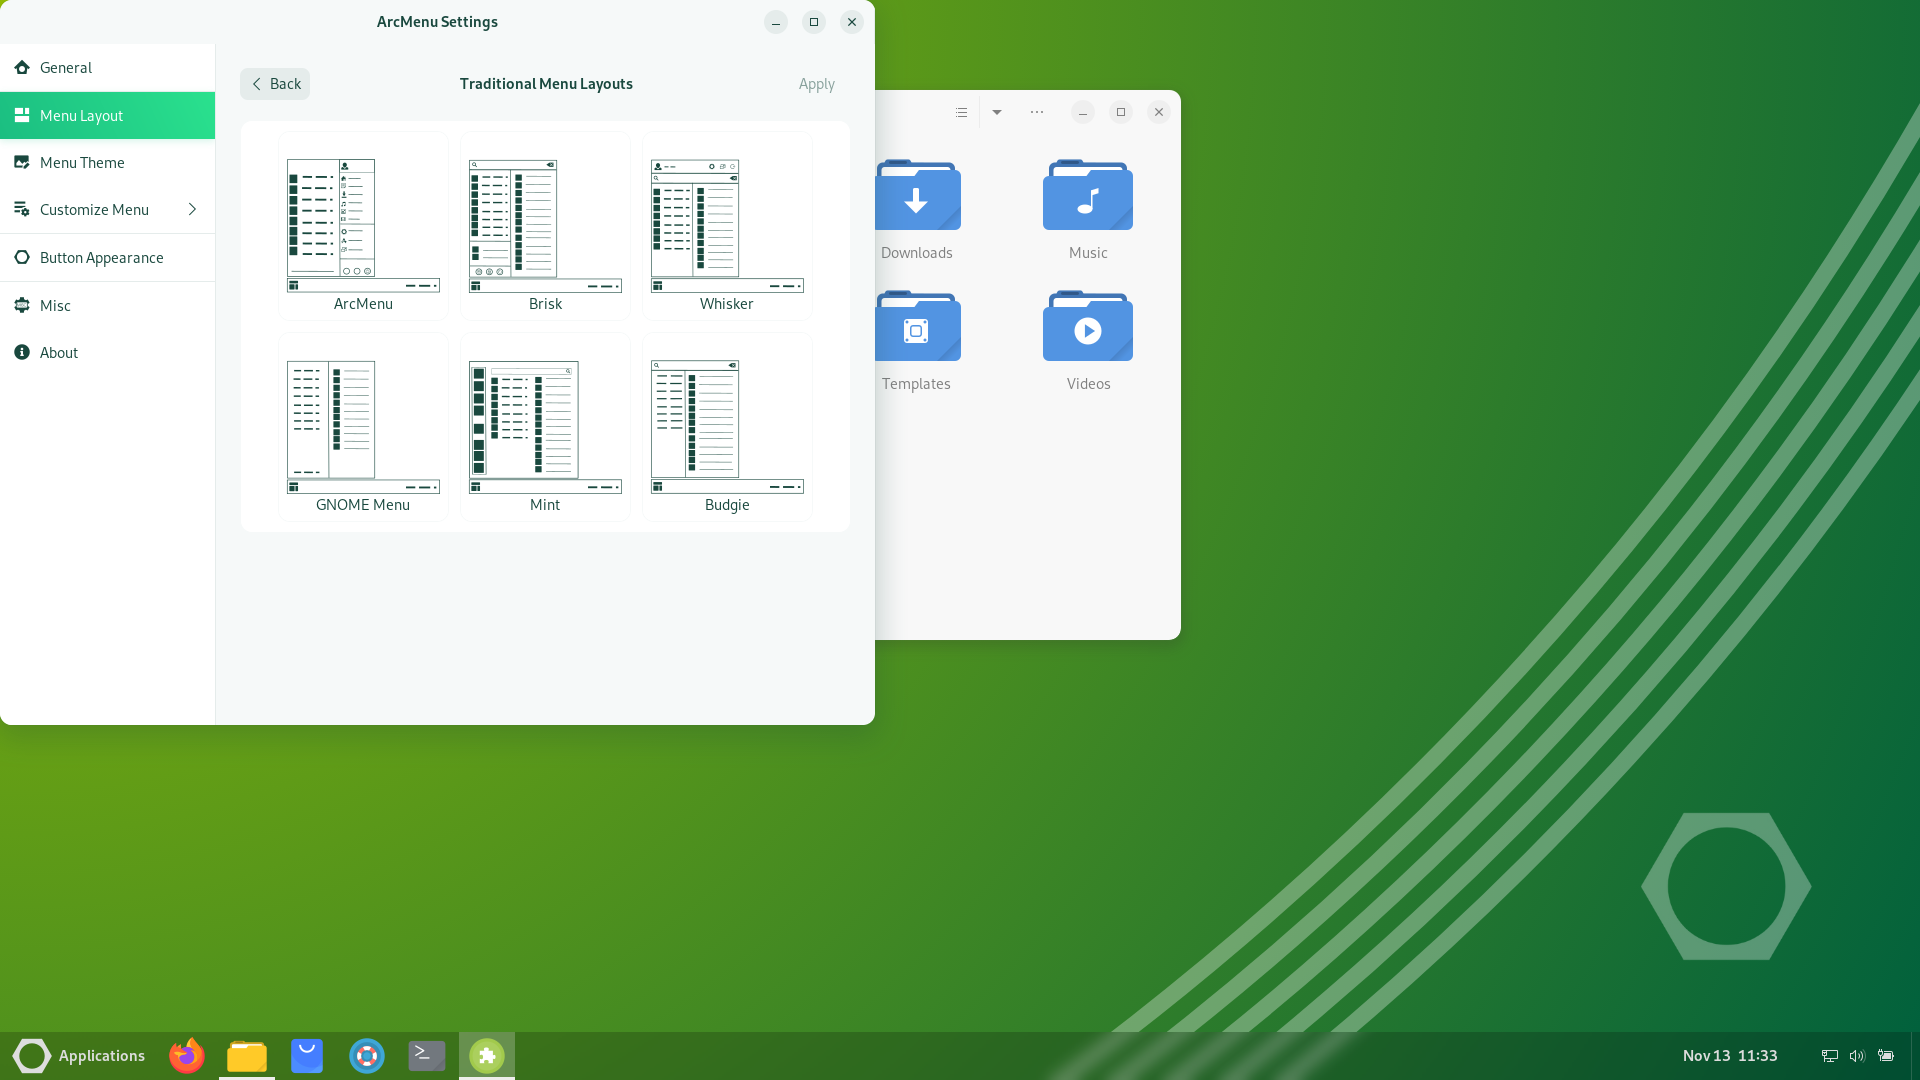Viewport: 1920px width, 1080px height.
Task: Open the General settings page
Action: [107, 68]
